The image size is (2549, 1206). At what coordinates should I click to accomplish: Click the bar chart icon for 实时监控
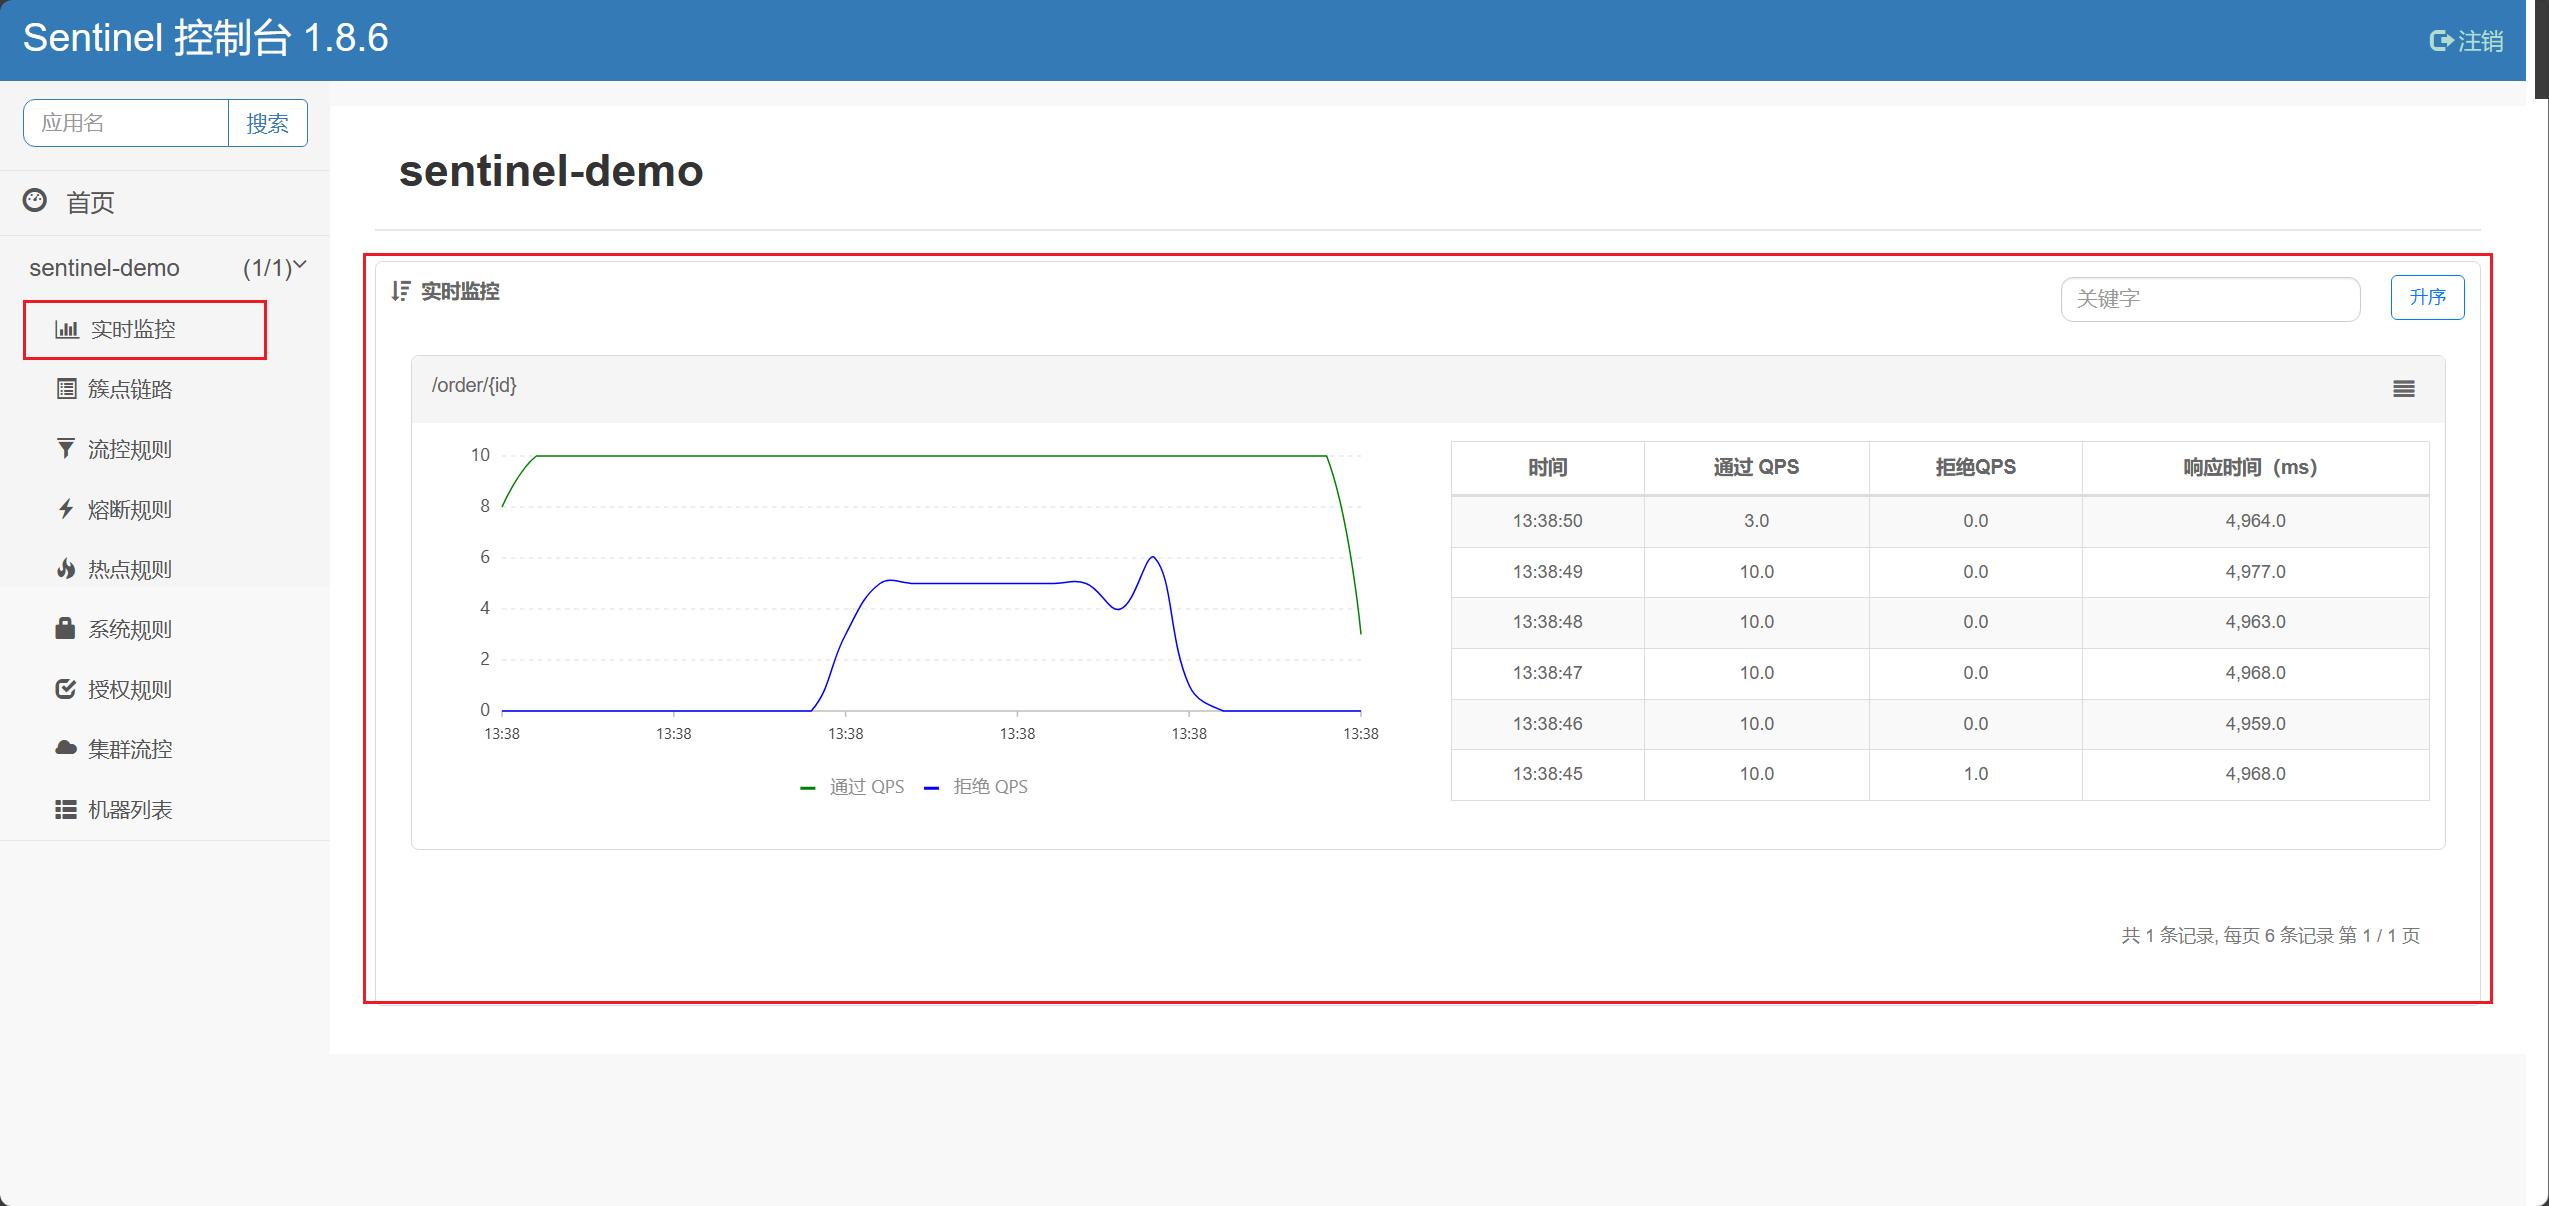click(x=67, y=329)
